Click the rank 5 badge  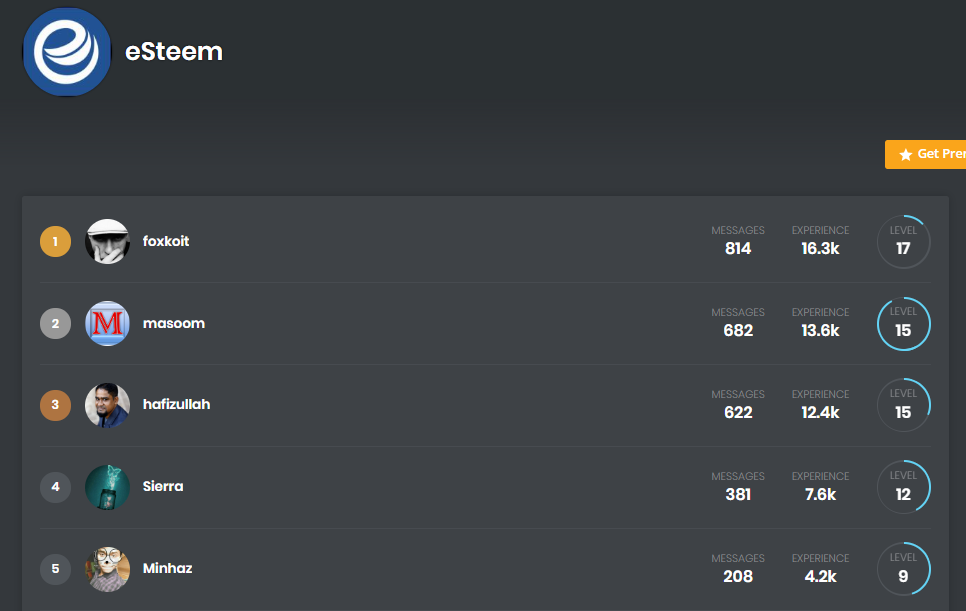55,569
